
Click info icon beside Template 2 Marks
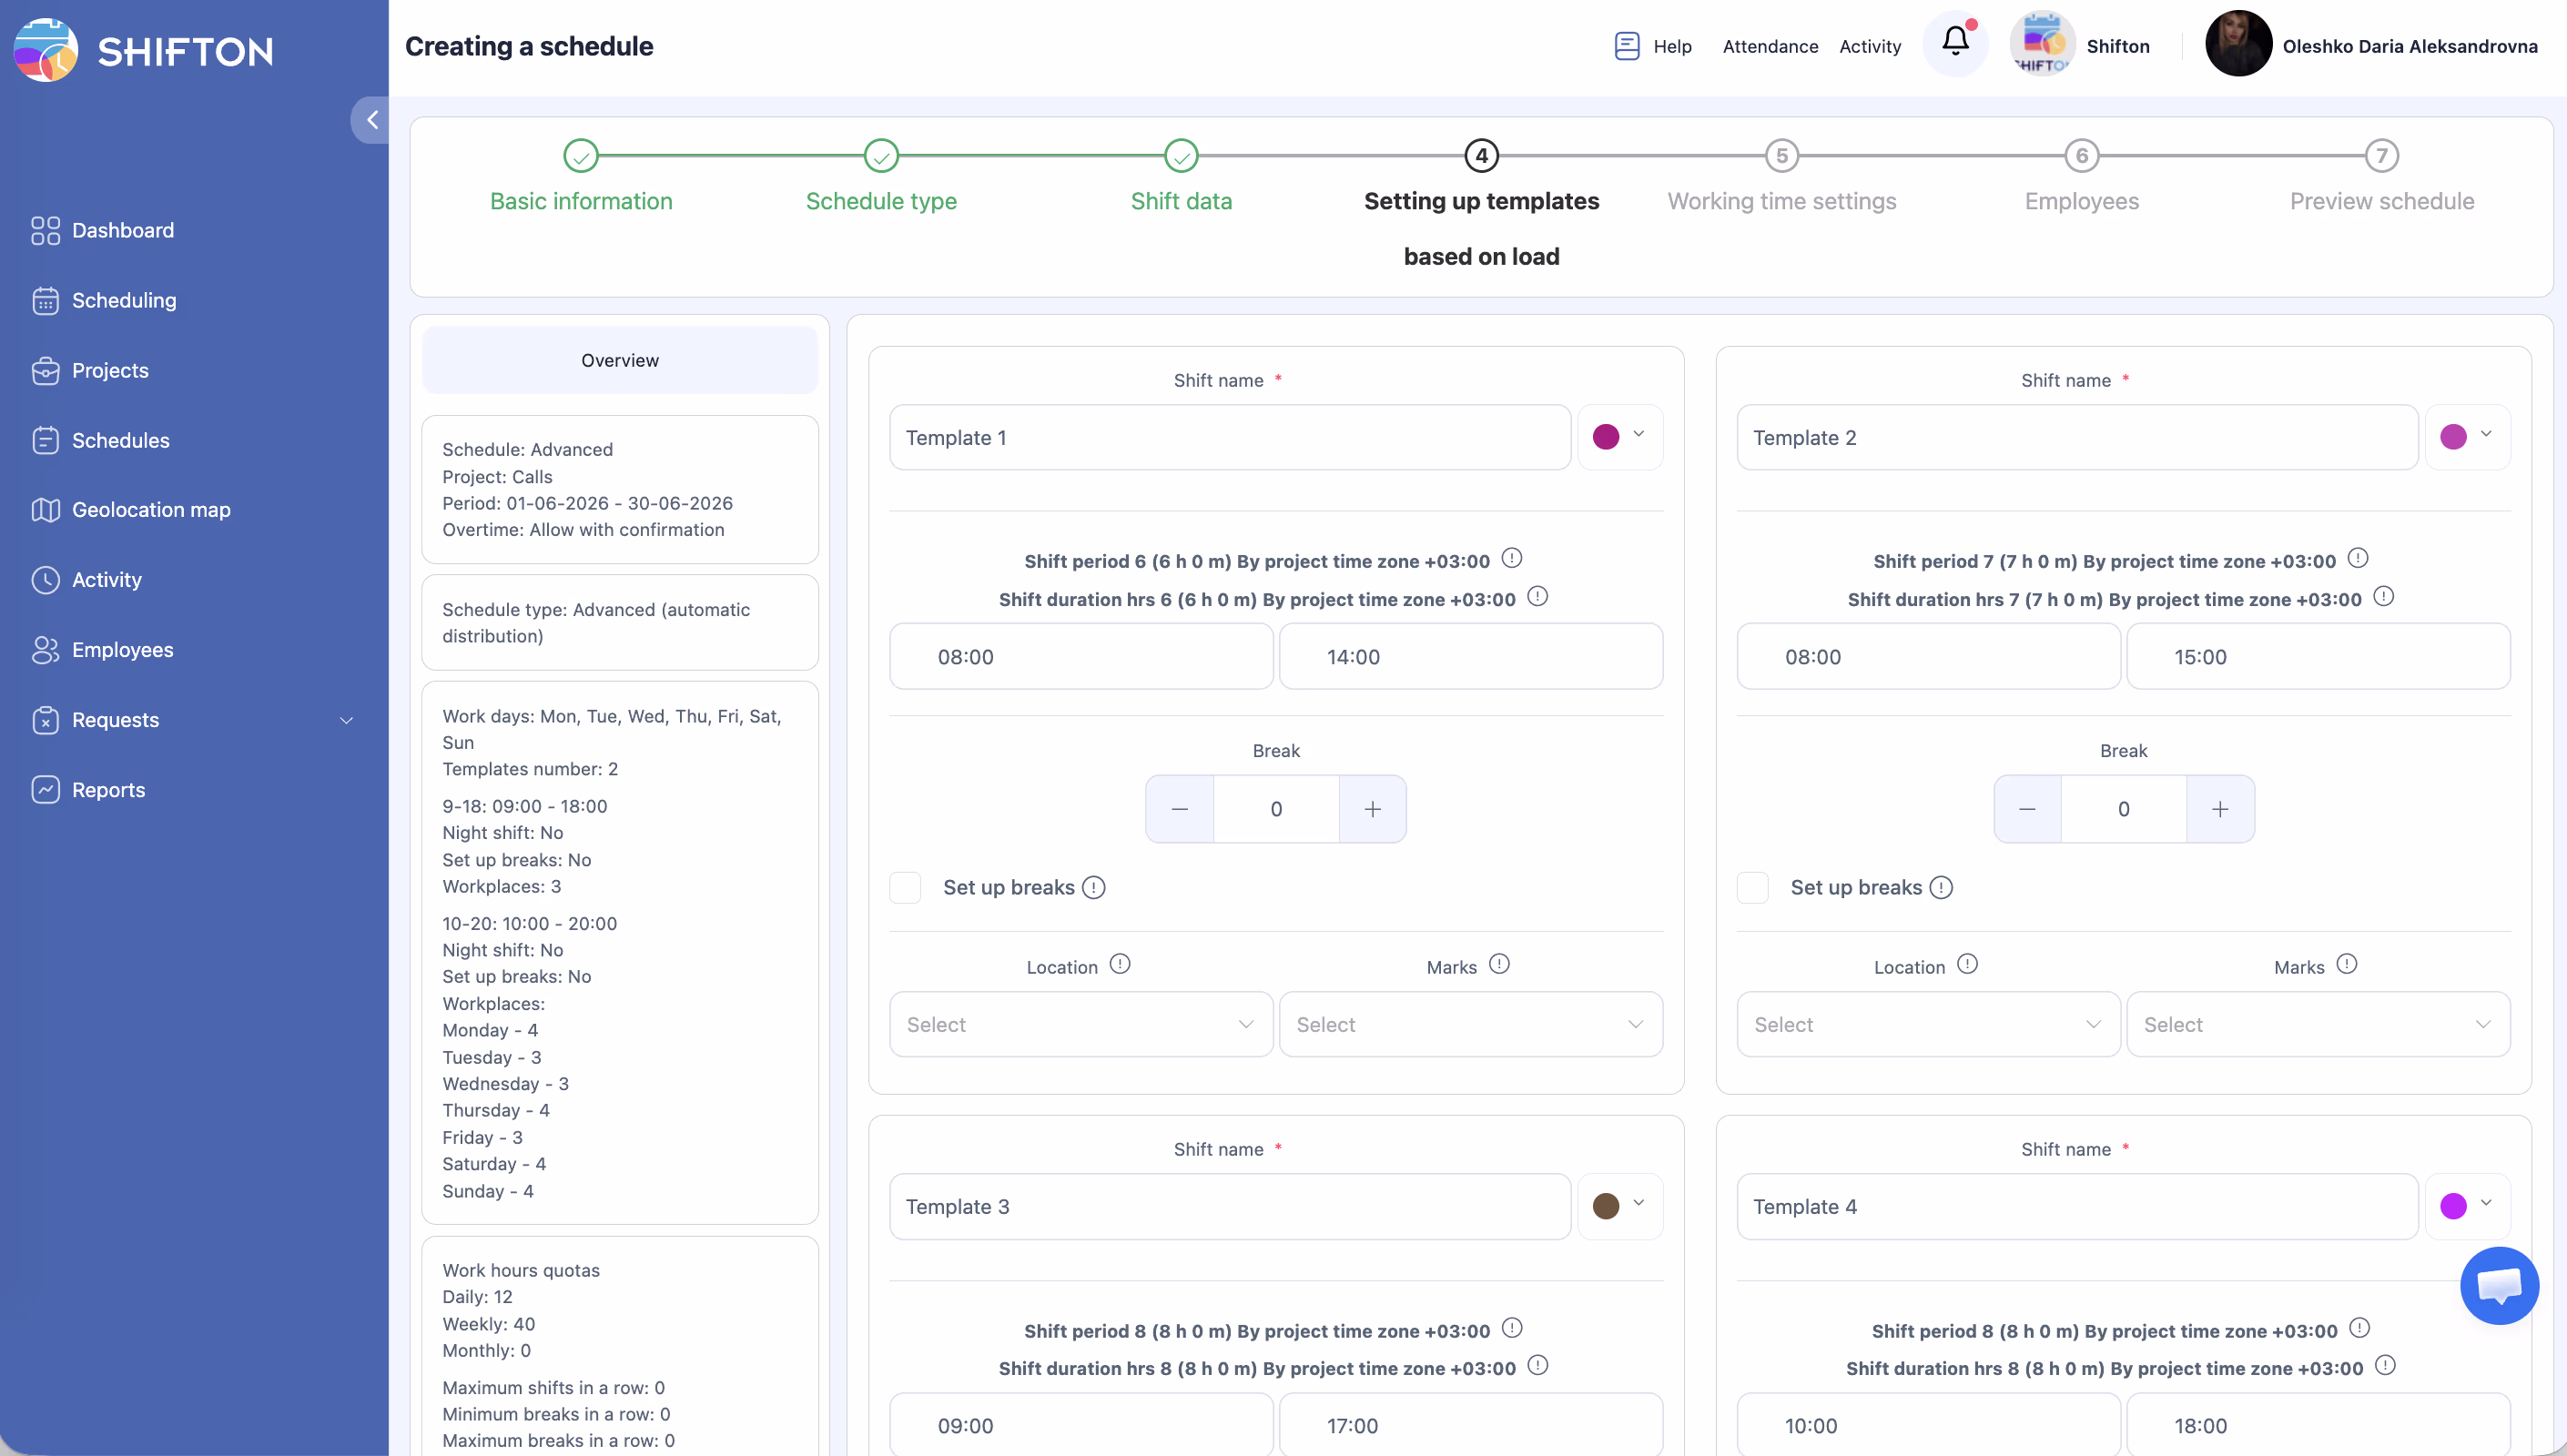pos(2346,964)
